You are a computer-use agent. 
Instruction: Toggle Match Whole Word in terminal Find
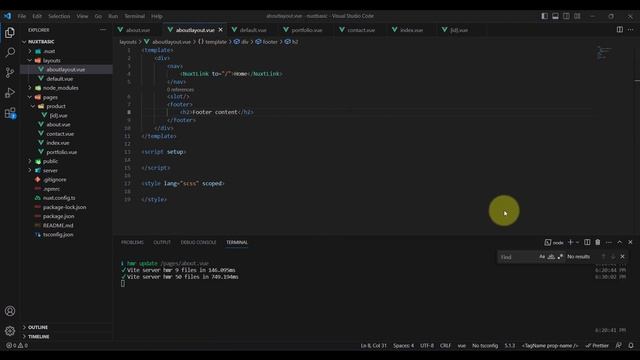[x=551, y=256]
